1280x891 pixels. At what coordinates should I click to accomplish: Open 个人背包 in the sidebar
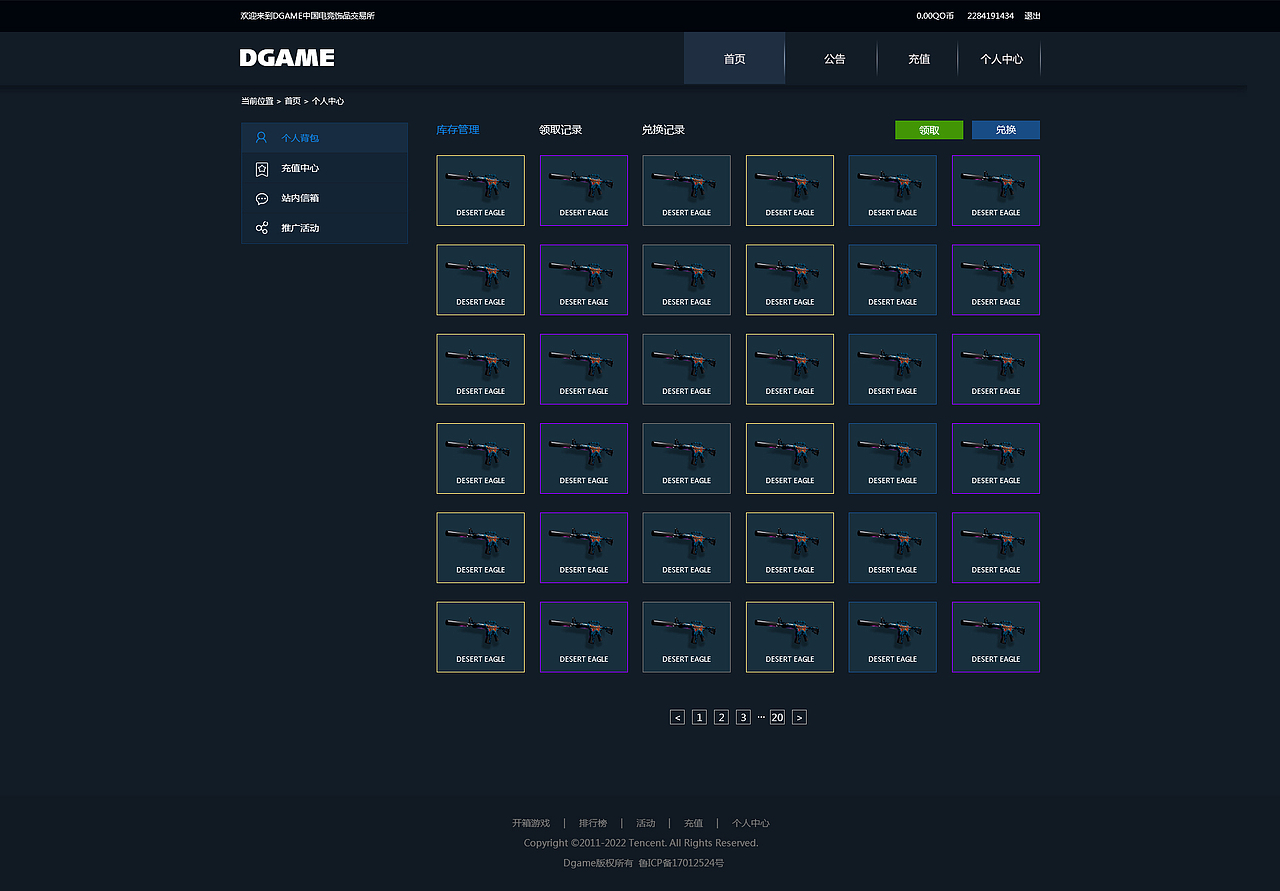[x=324, y=138]
